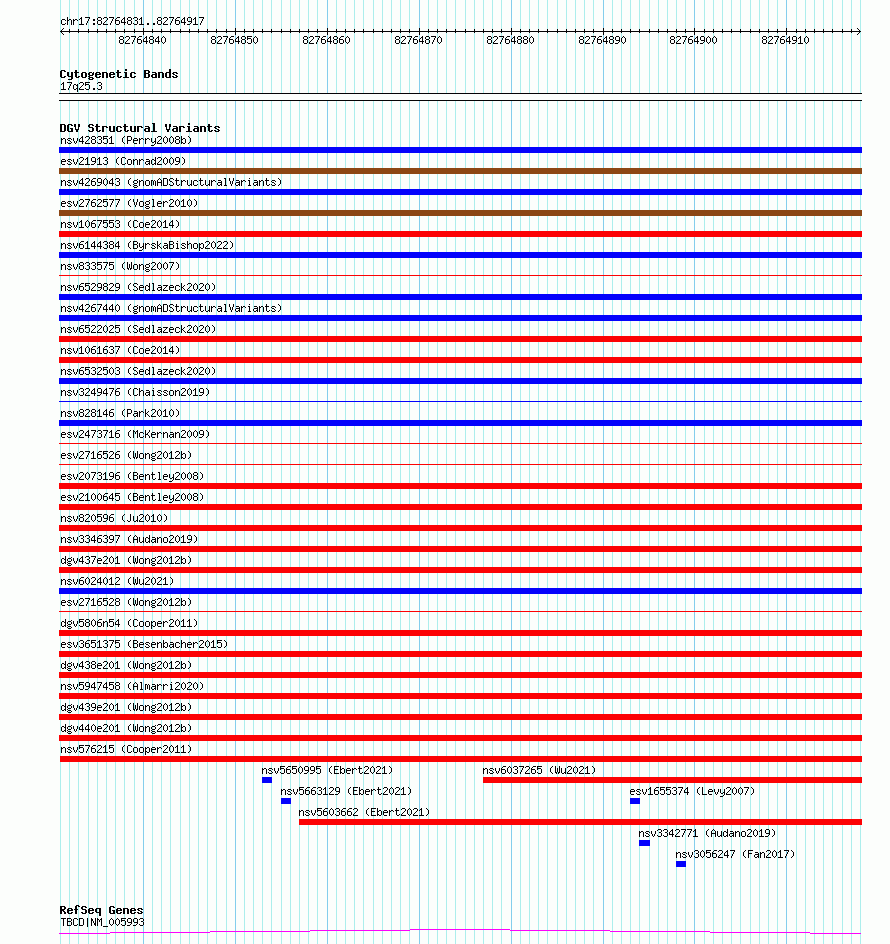890x944 pixels.
Task: Click the chr17:82764831..82764917 region label
Action: (x=132, y=21)
